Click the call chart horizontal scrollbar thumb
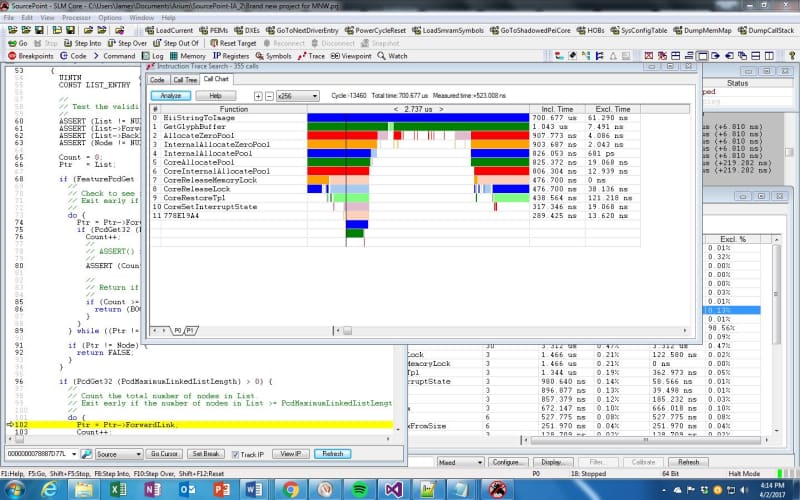This screenshot has width=800, height=500. (x=347, y=331)
